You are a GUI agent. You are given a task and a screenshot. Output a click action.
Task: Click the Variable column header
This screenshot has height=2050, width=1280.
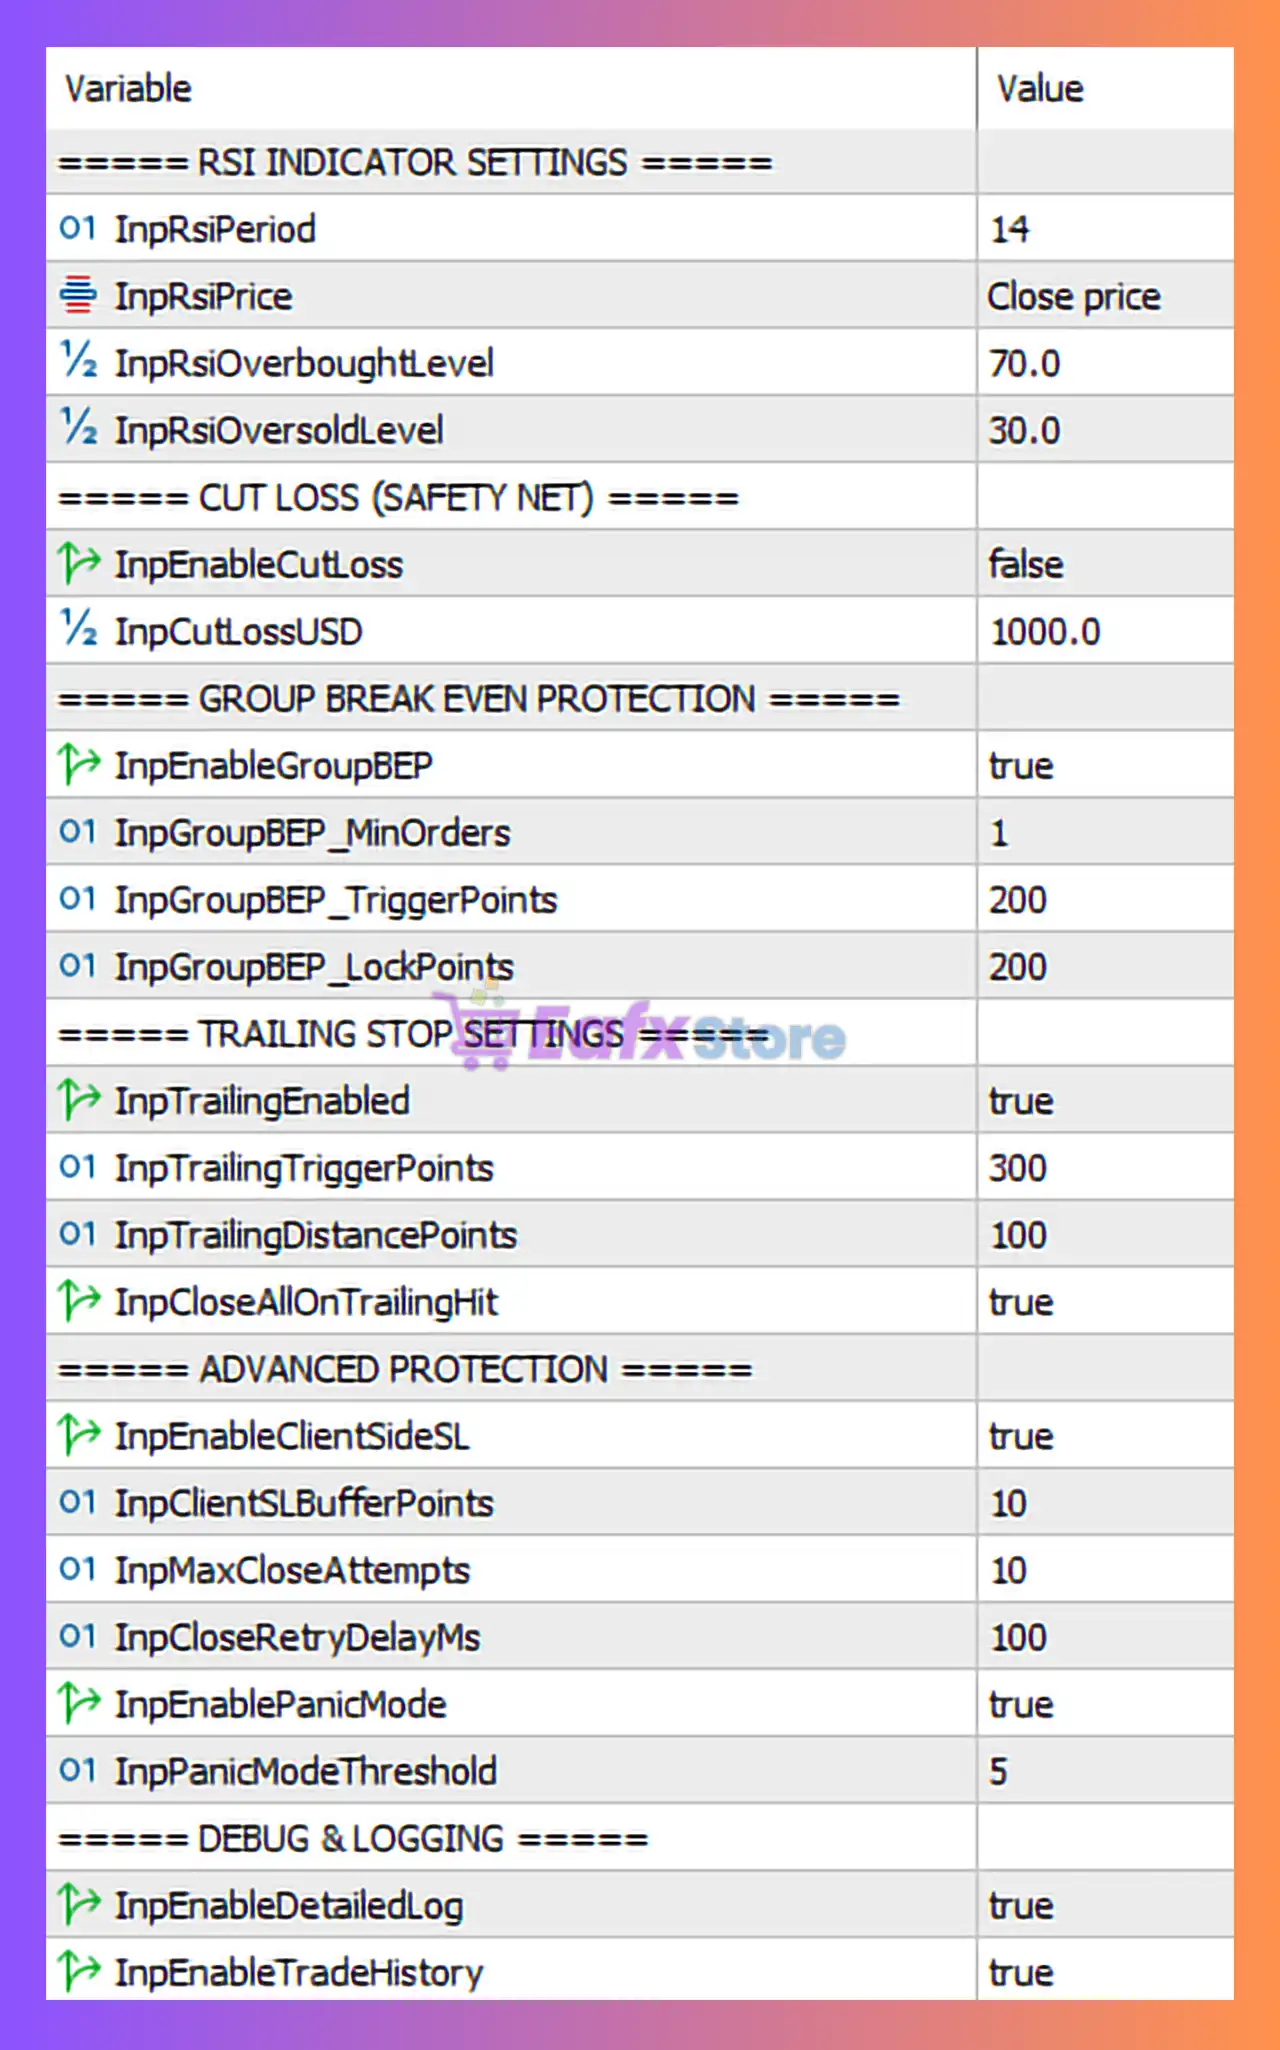pos(128,89)
